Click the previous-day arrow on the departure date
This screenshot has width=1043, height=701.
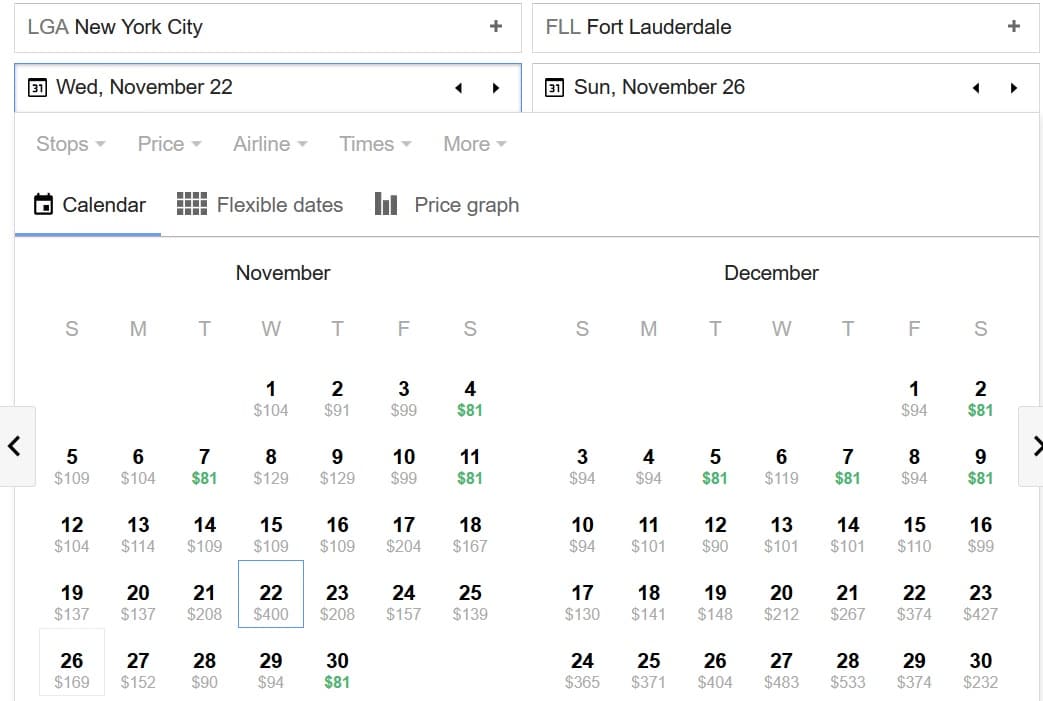[458, 88]
